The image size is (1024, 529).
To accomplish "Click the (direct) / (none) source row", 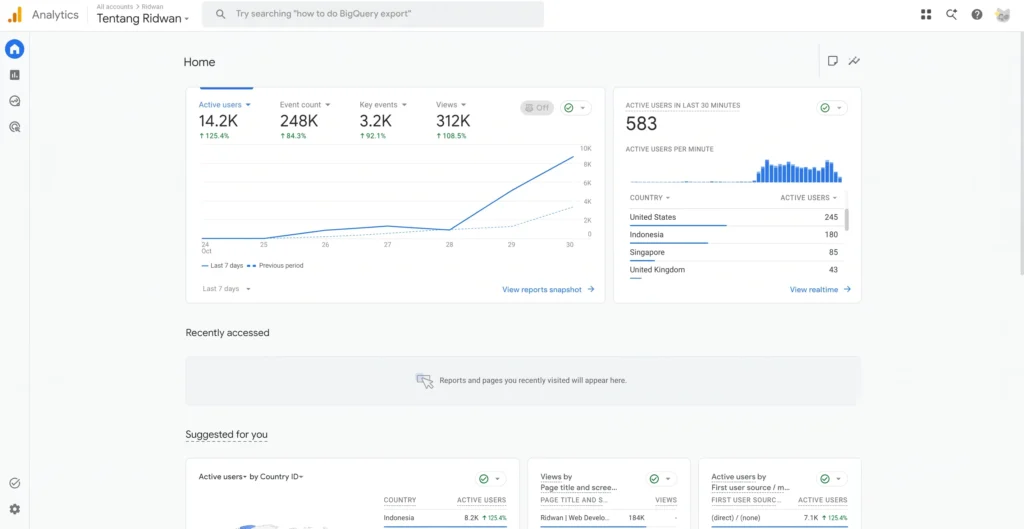I will [779, 519].
